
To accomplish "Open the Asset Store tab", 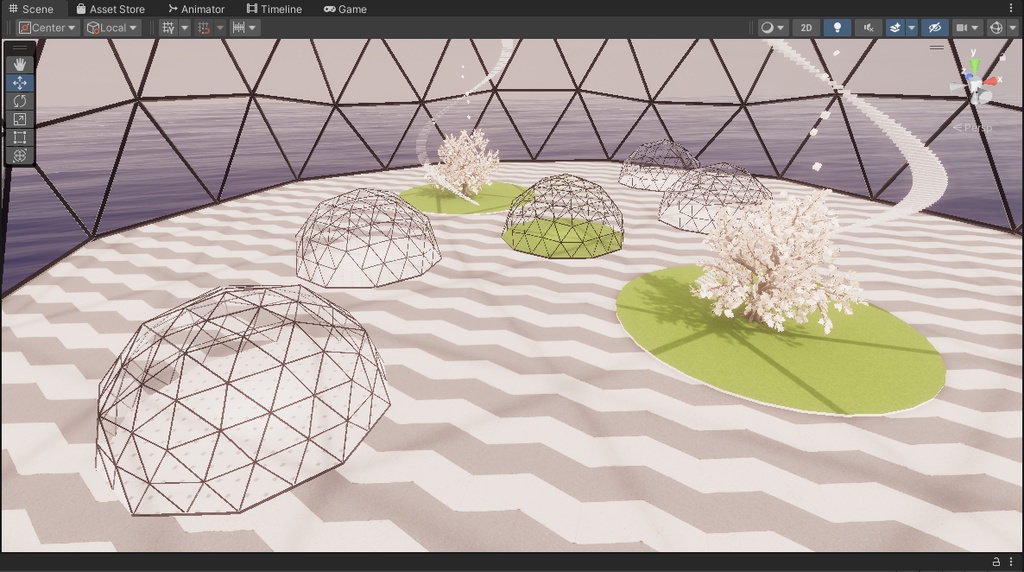I will pos(110,9).
